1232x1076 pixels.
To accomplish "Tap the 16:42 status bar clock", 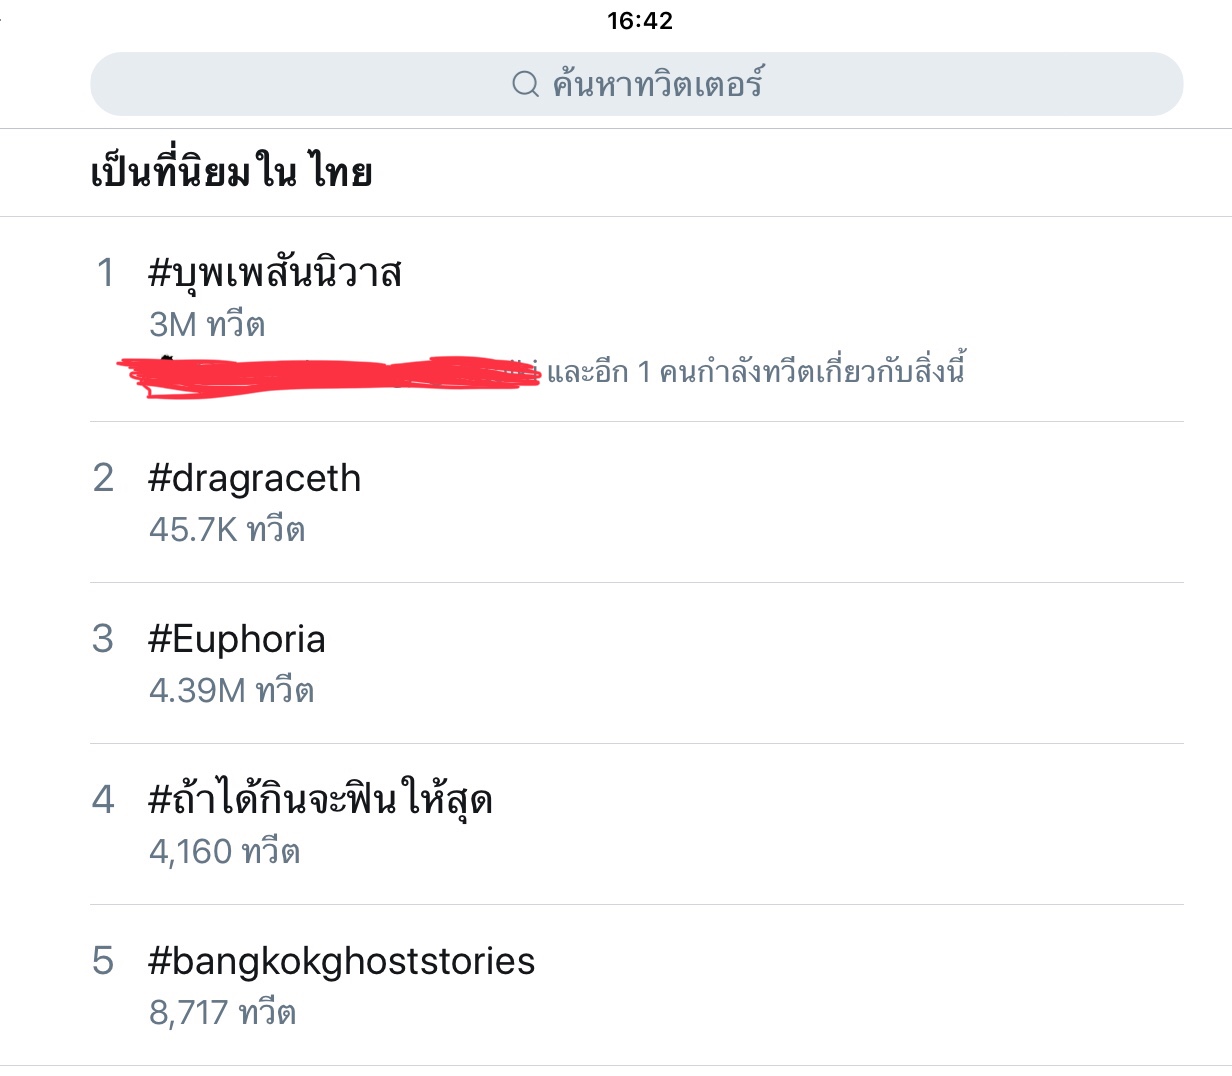I will [x=640, y=20].
